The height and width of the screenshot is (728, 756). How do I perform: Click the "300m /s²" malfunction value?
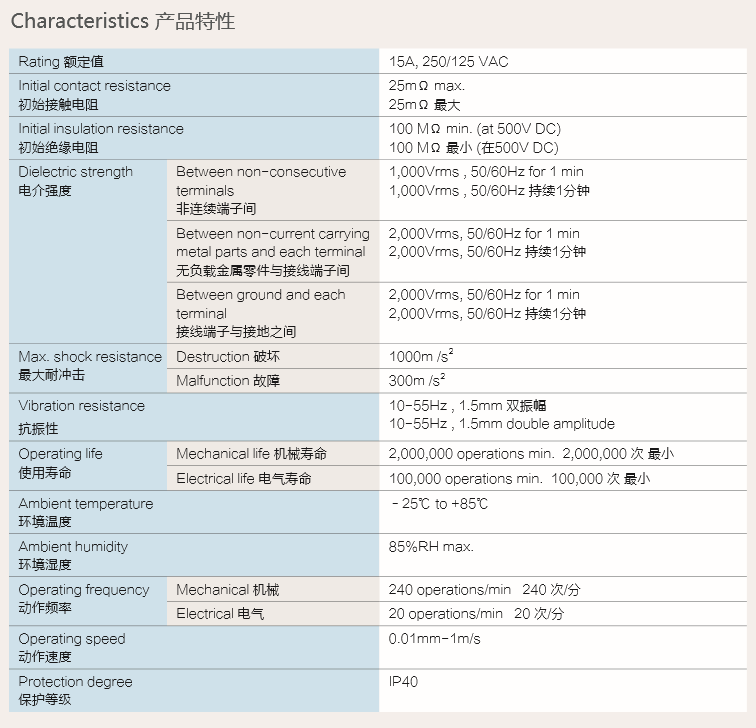(x=416, y=381)
